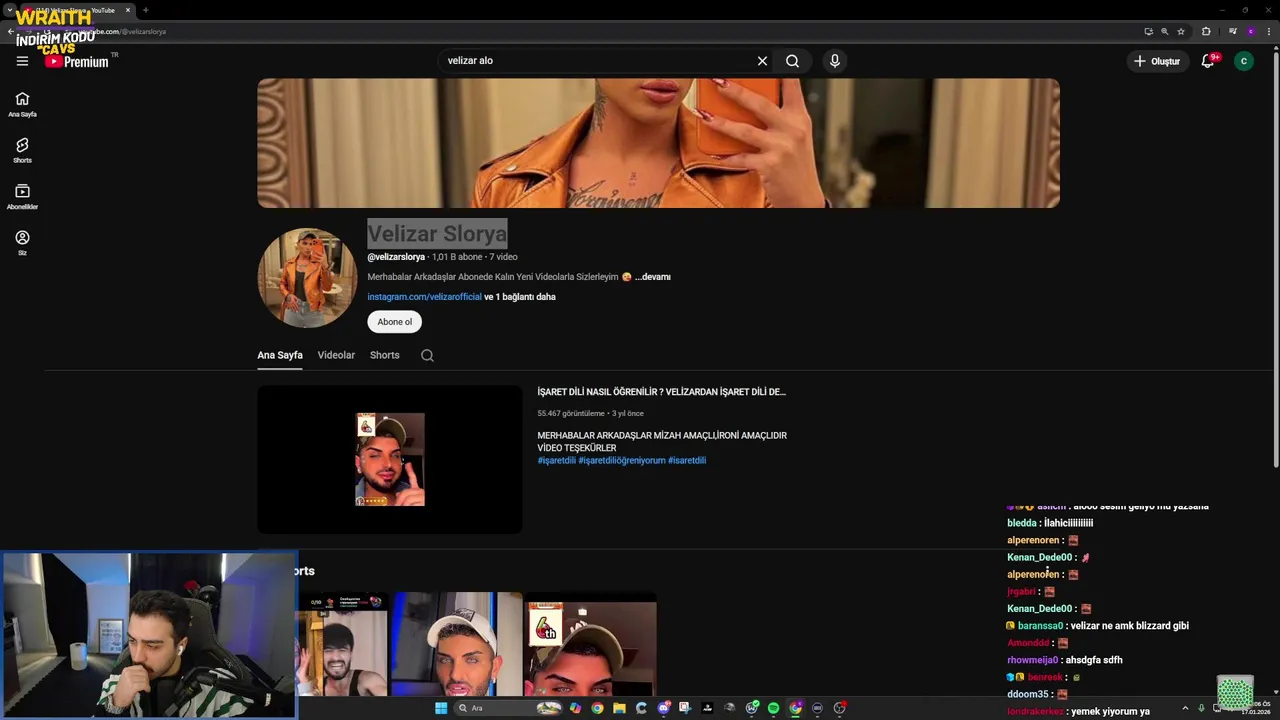Image resolution: width=1280 pixels, height=720 pixels.
Task: Switch to the Videolar tab
Action: [336, 355]
